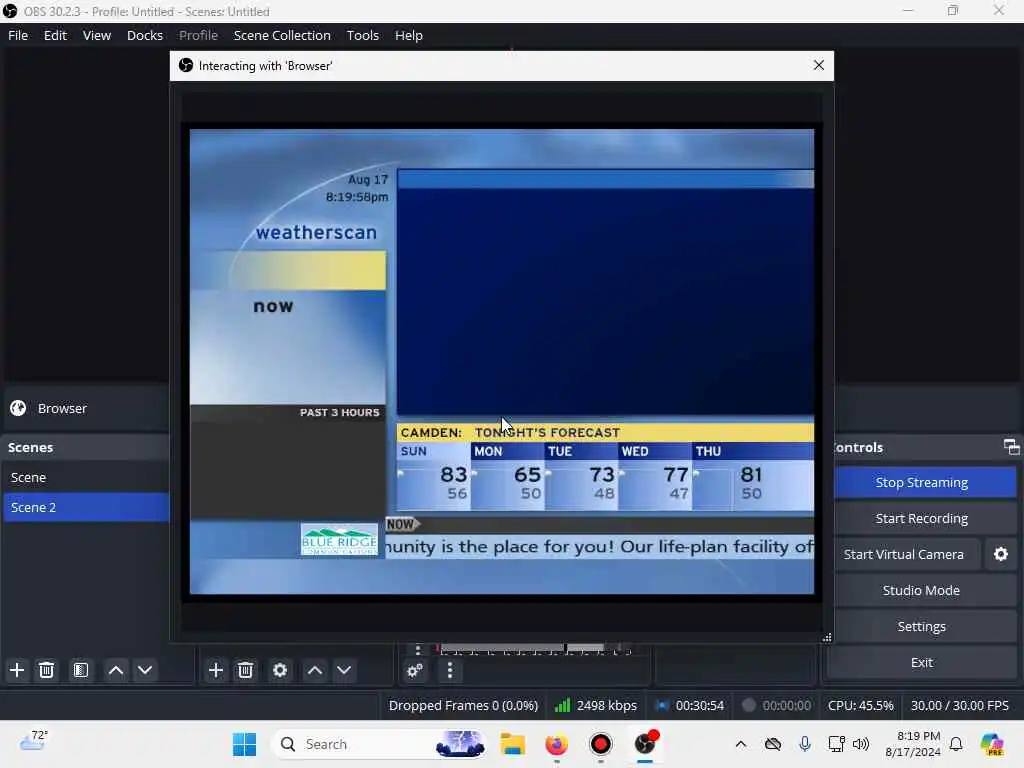Open Firefox from taskbar
The width and height of the screenshot is (1024, 768).
[556, 744]
